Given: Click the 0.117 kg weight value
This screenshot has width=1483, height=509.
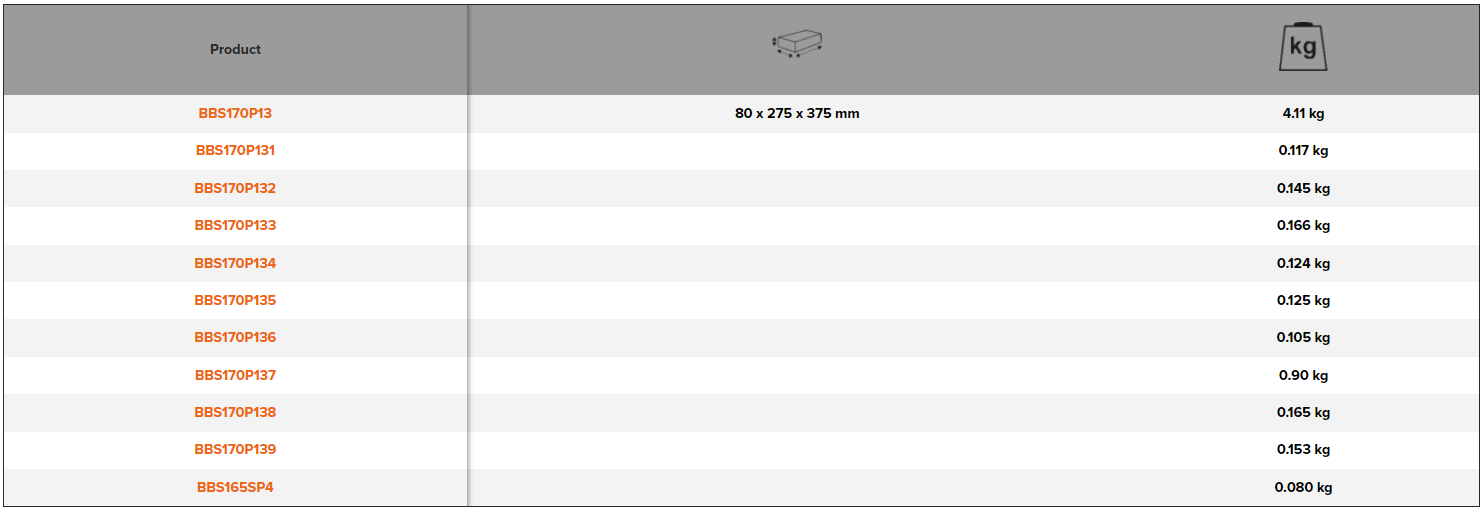Looking at the screenshot, I should coord(1303,151).
